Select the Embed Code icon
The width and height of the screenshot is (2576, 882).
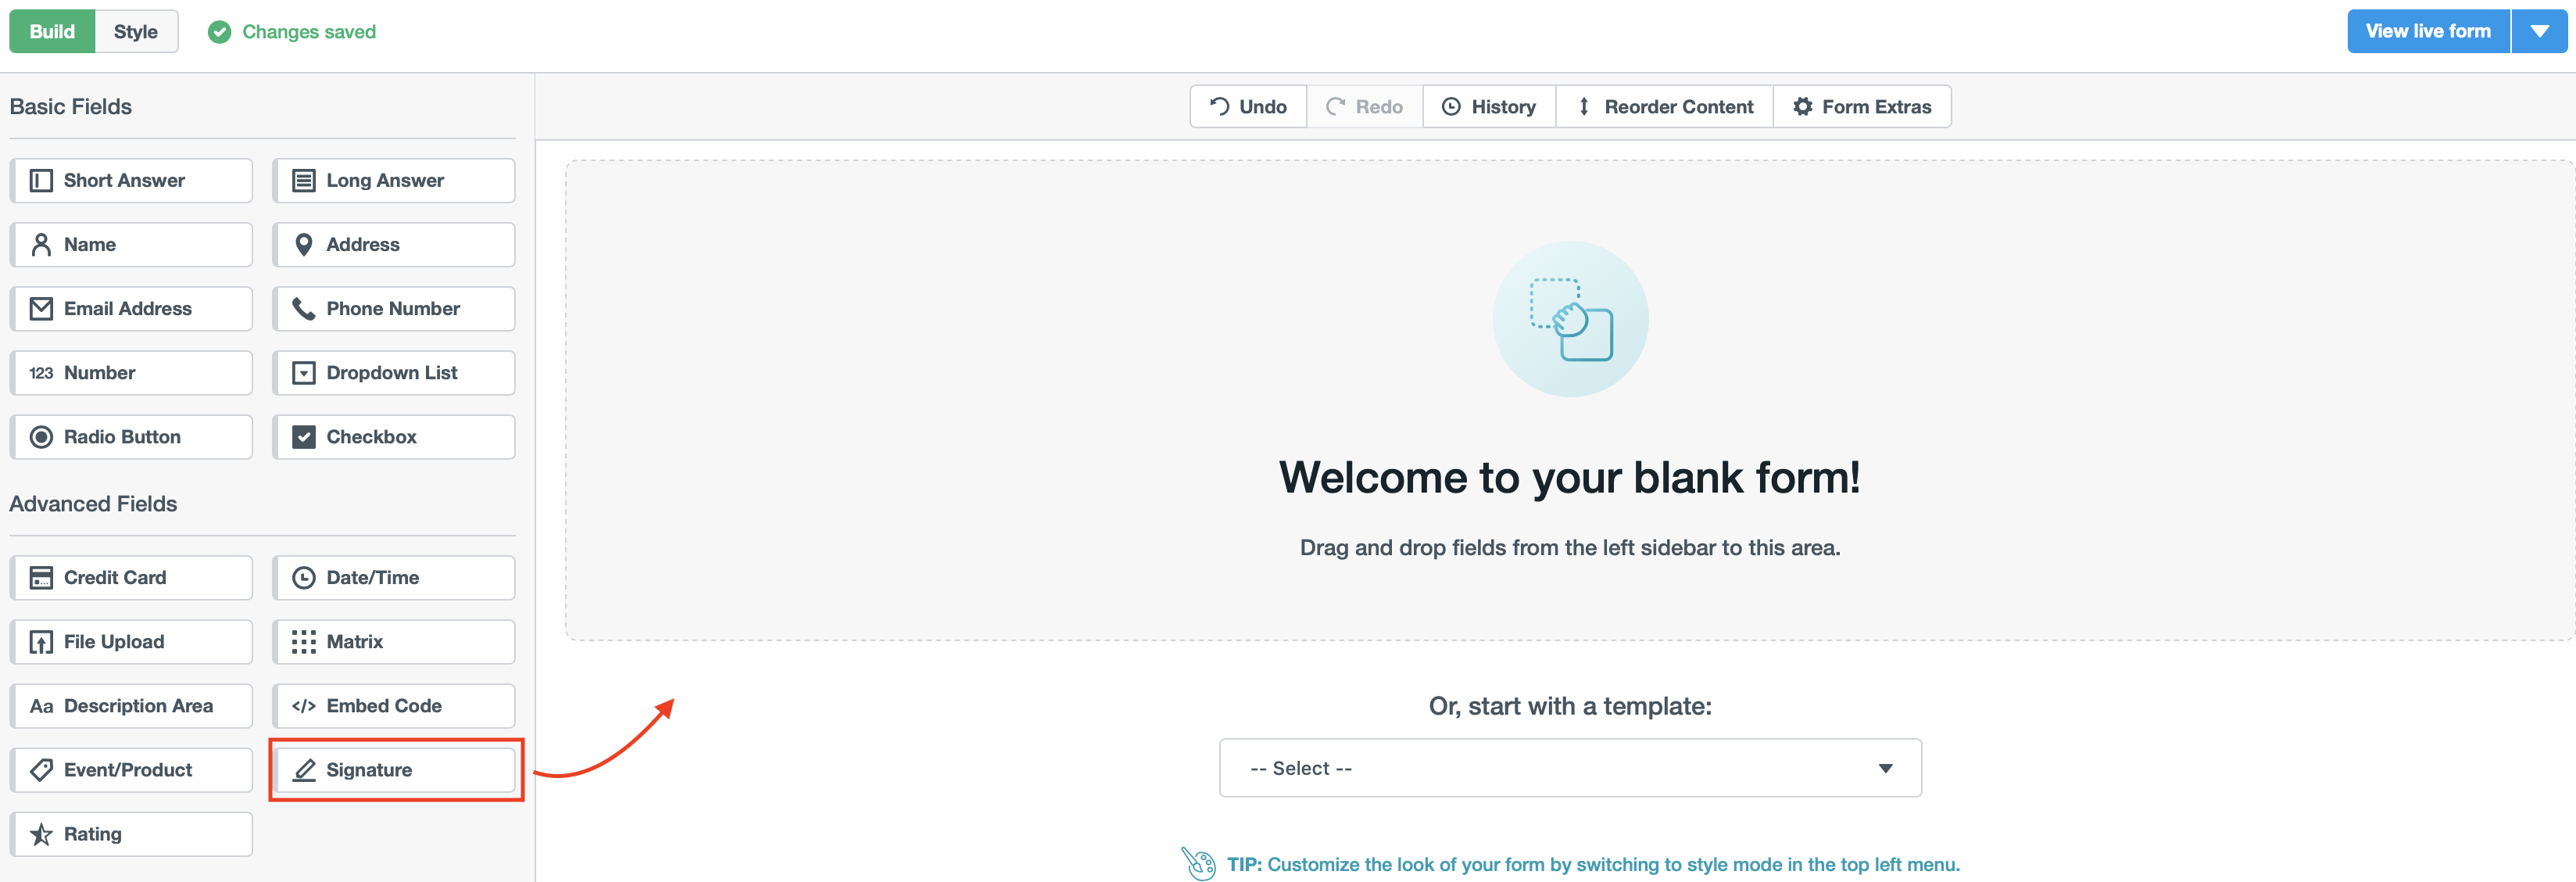(x=305, y=705)
